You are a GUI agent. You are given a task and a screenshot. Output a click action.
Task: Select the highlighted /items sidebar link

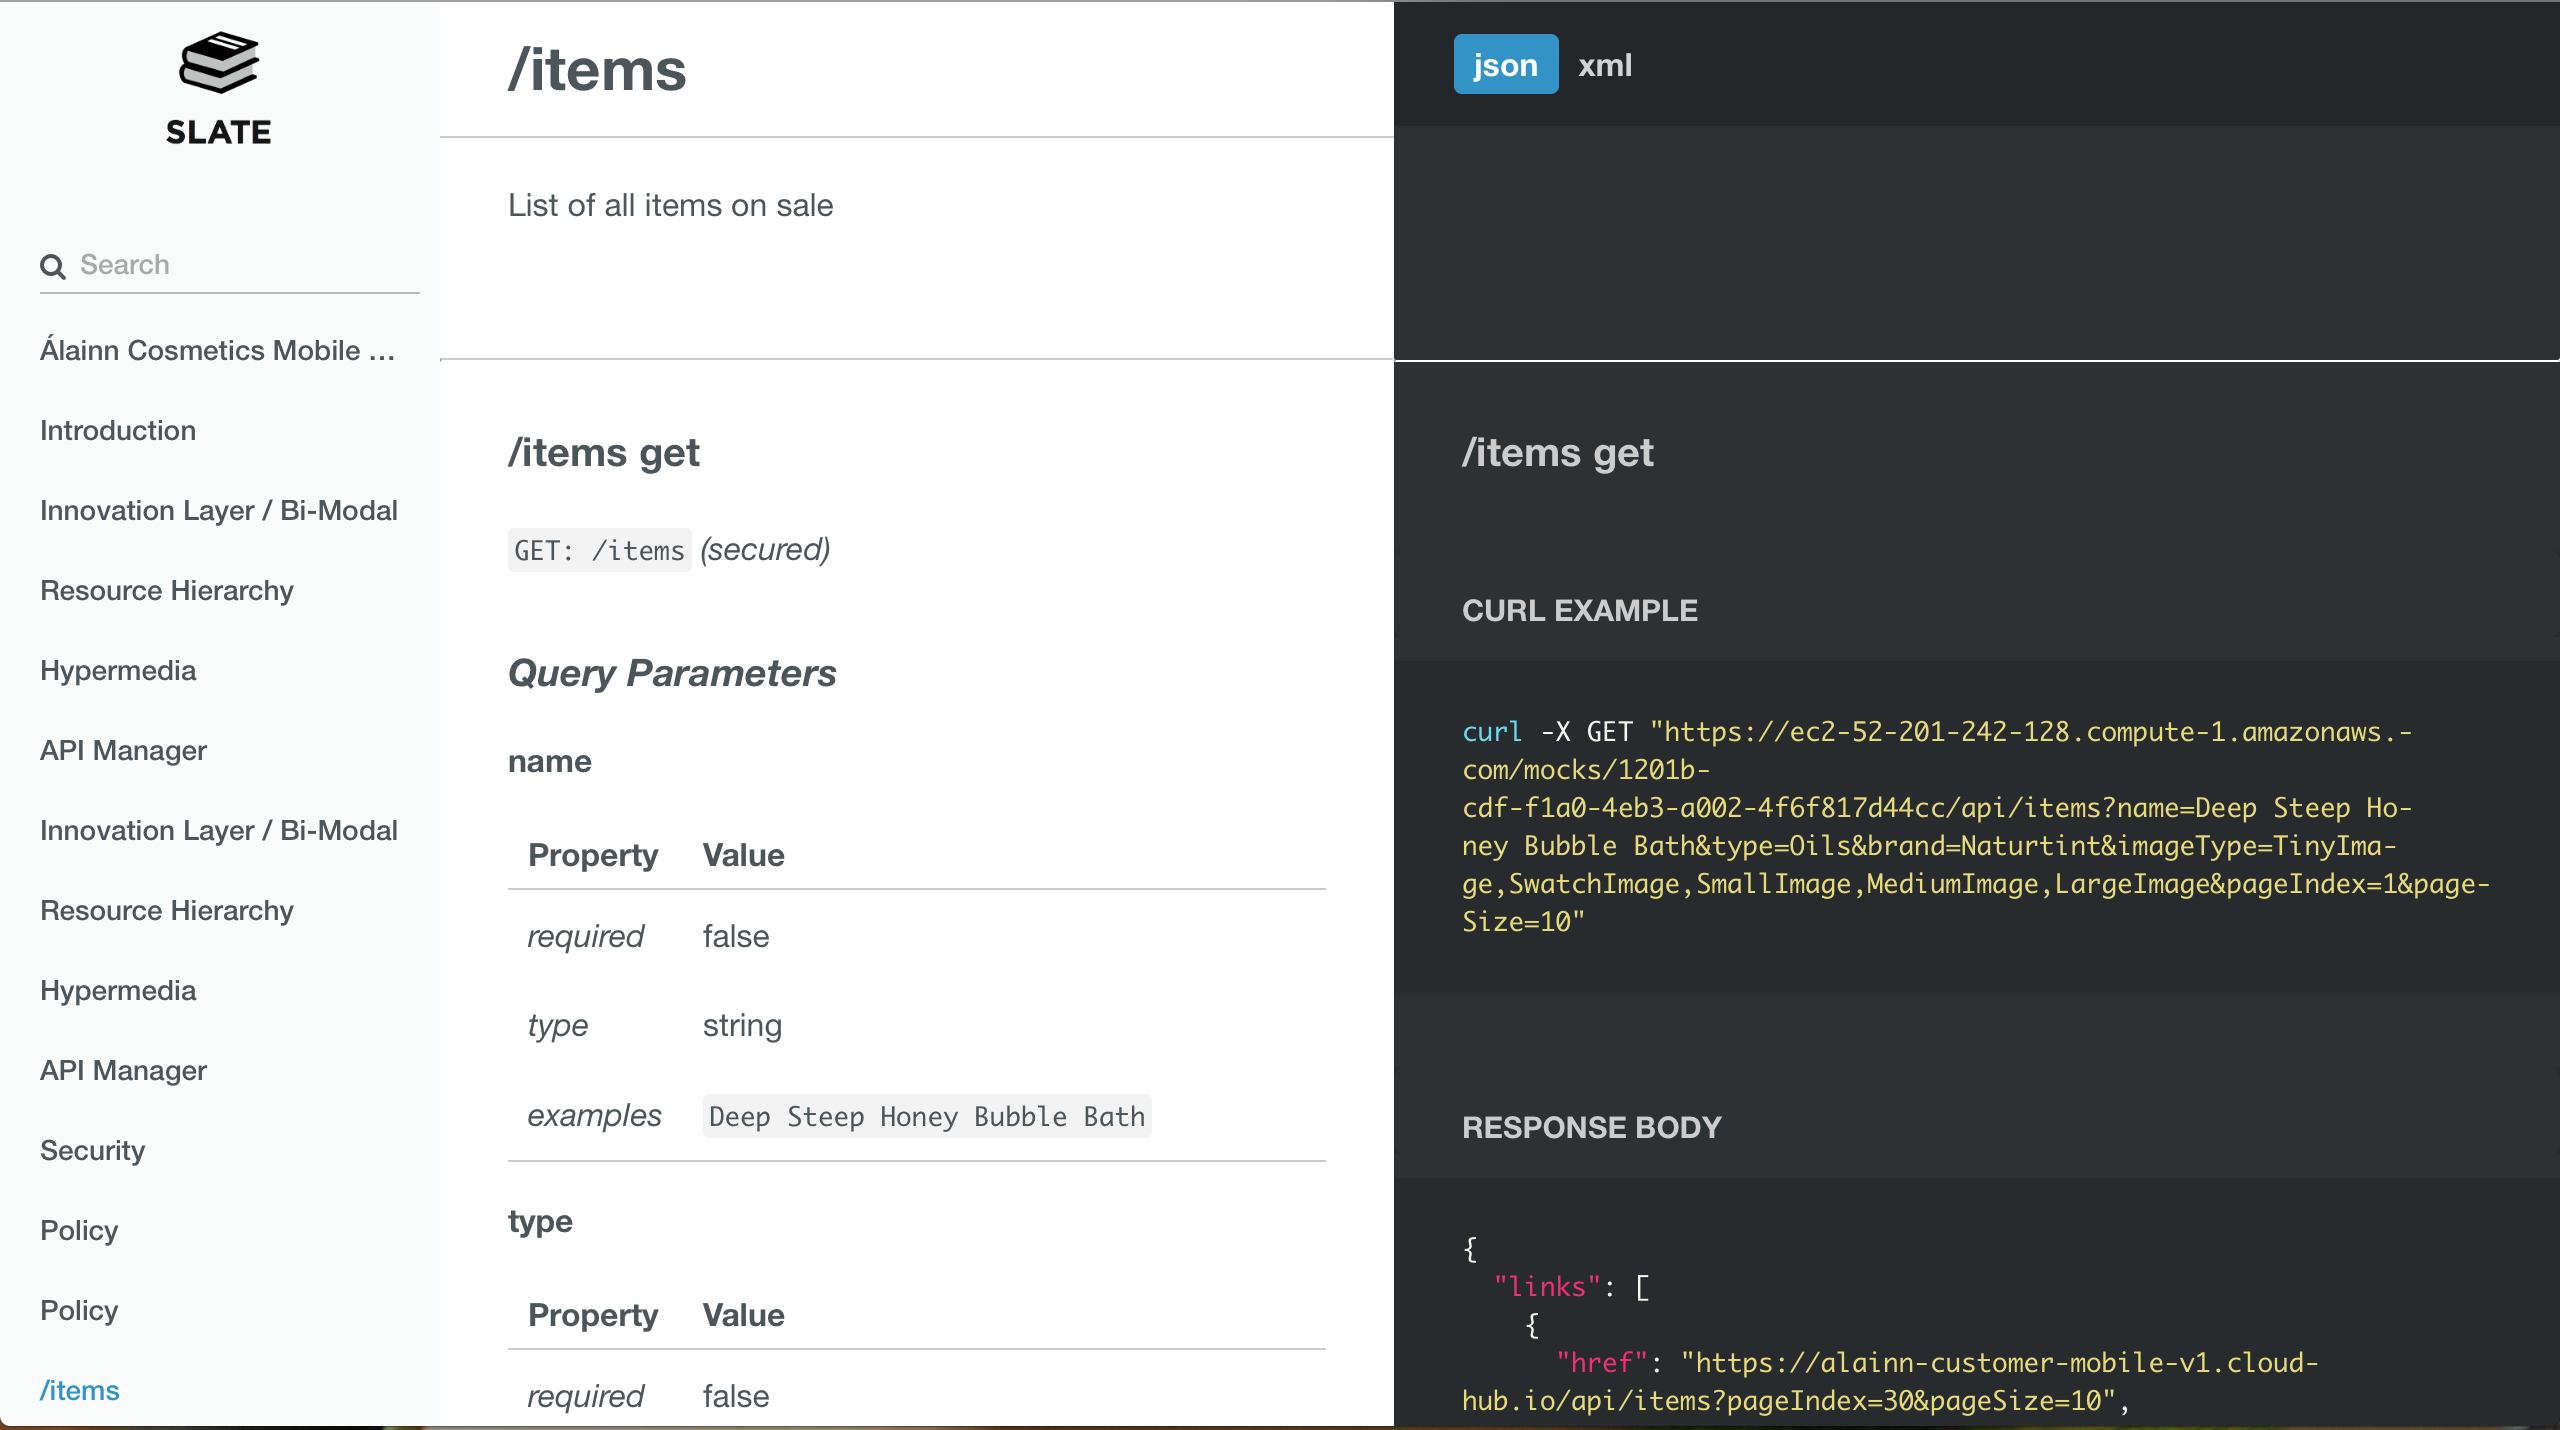[x=79, y=1390]
